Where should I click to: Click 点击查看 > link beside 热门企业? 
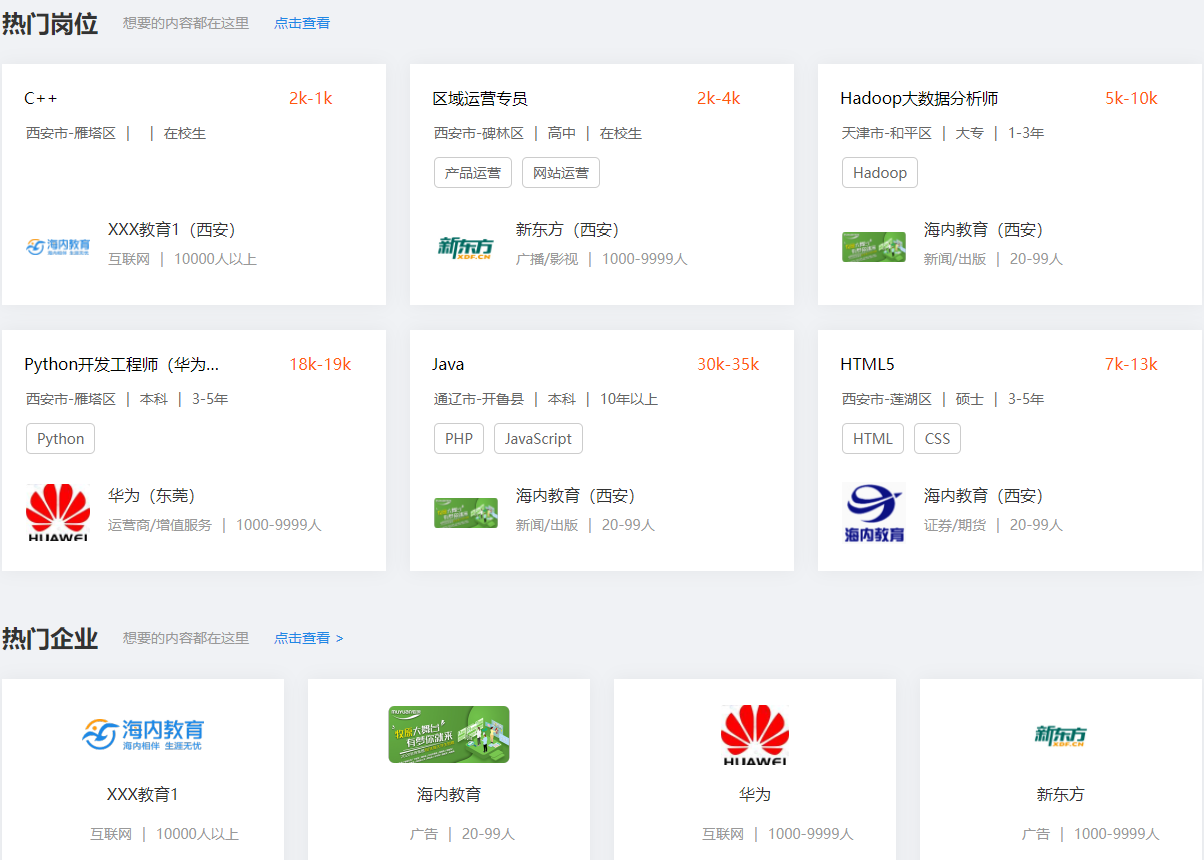click(x=308, y=638)
